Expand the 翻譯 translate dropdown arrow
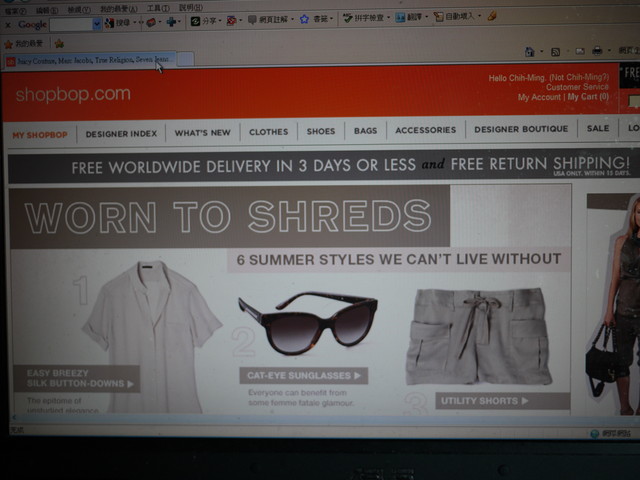The image size is (640, 480). click(427, 17)
